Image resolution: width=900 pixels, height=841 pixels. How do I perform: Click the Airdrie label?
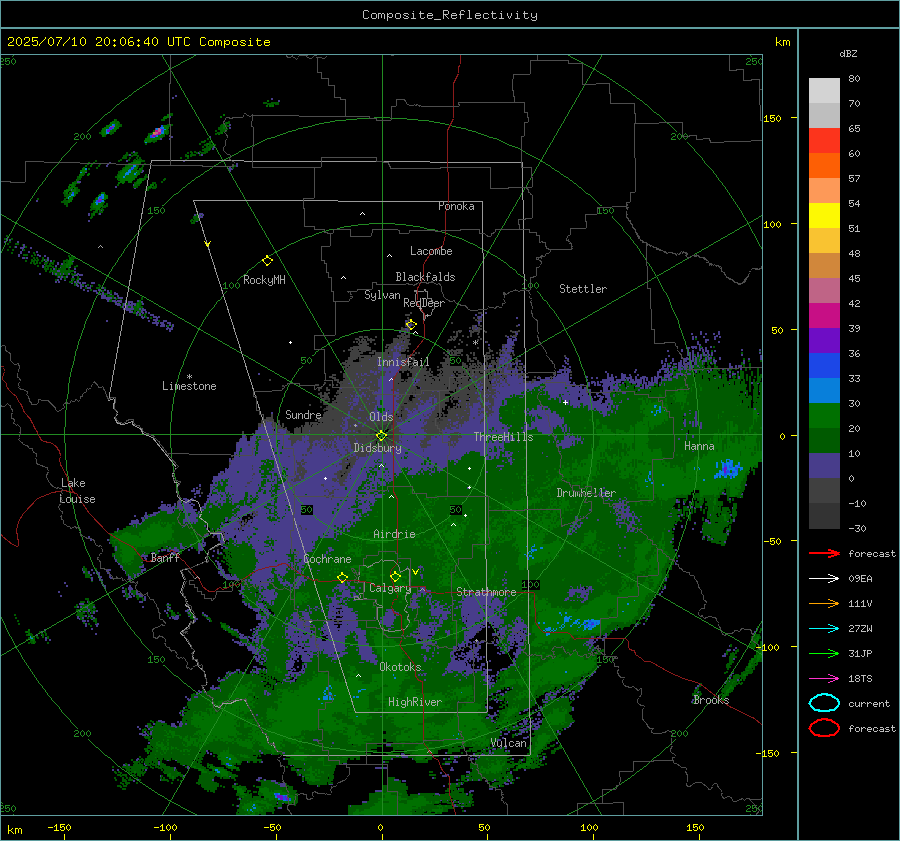tap(394, 534)
